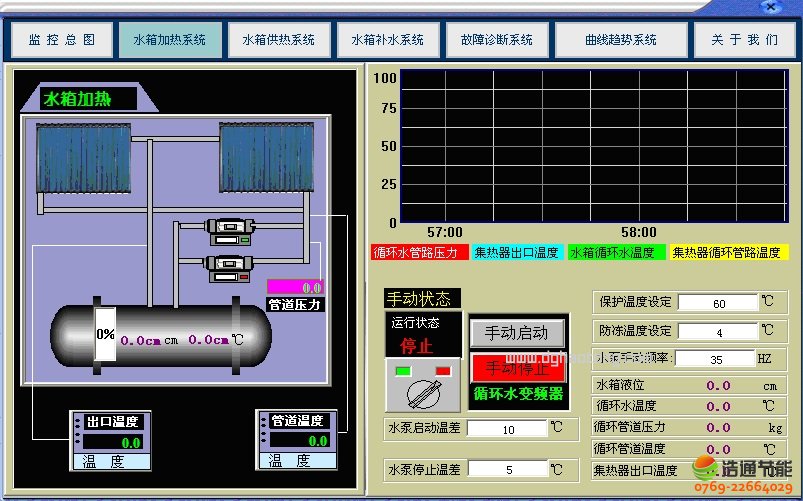Open the 曲线趋势系统 tab
The height and width of the screenshot is (501, 803).
pyautogui.click(x=620, y=40)
